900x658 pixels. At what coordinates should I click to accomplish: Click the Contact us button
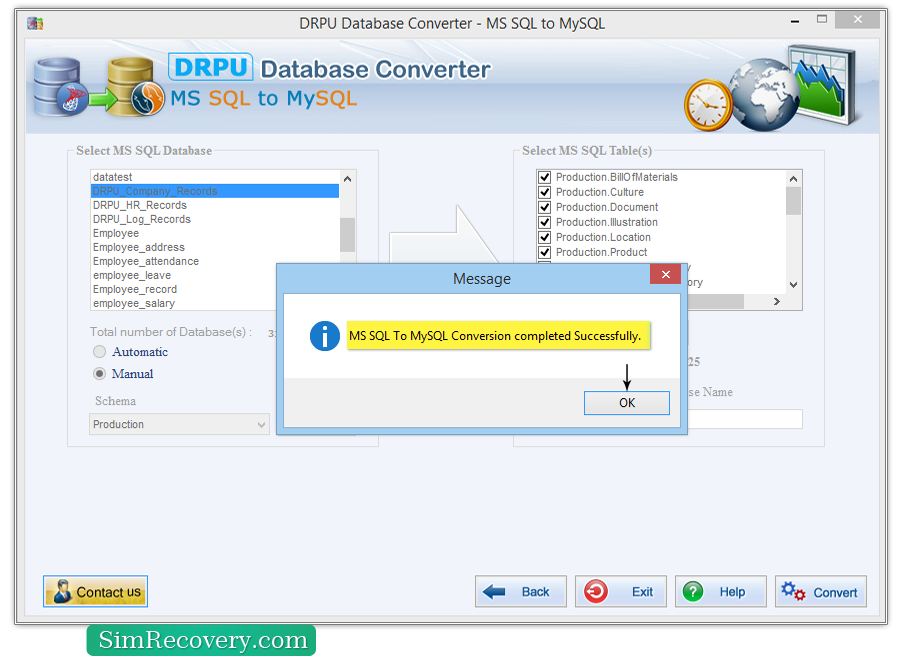tap(95, 591)
